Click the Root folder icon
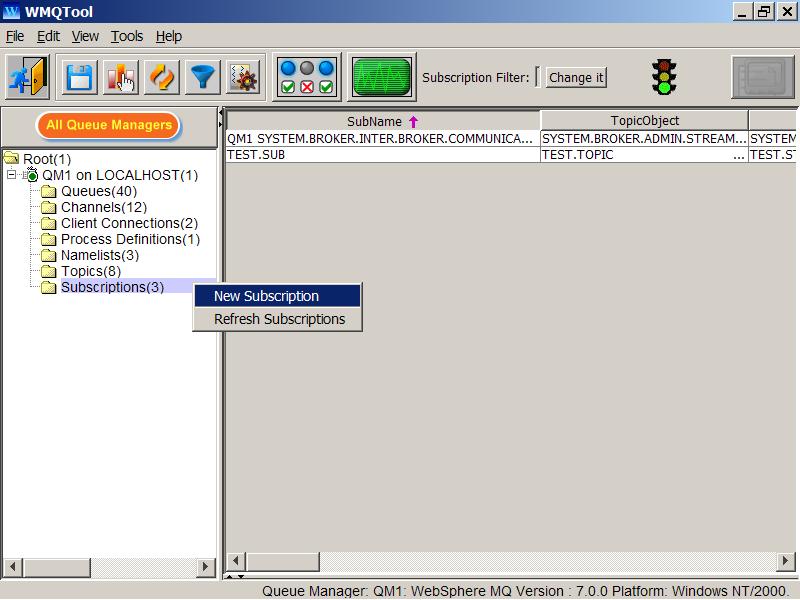This screenshot has height=600, width=800. click(x=11, y=158)
